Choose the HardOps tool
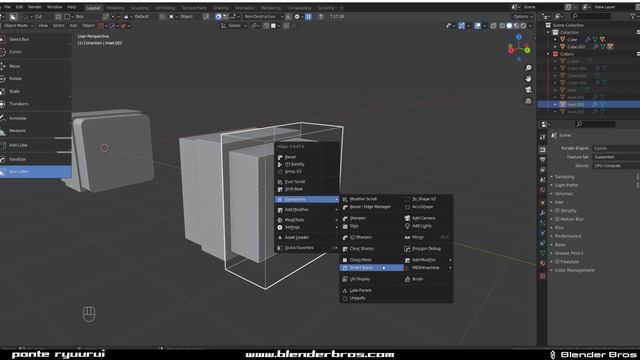 (x=35, y=159)
